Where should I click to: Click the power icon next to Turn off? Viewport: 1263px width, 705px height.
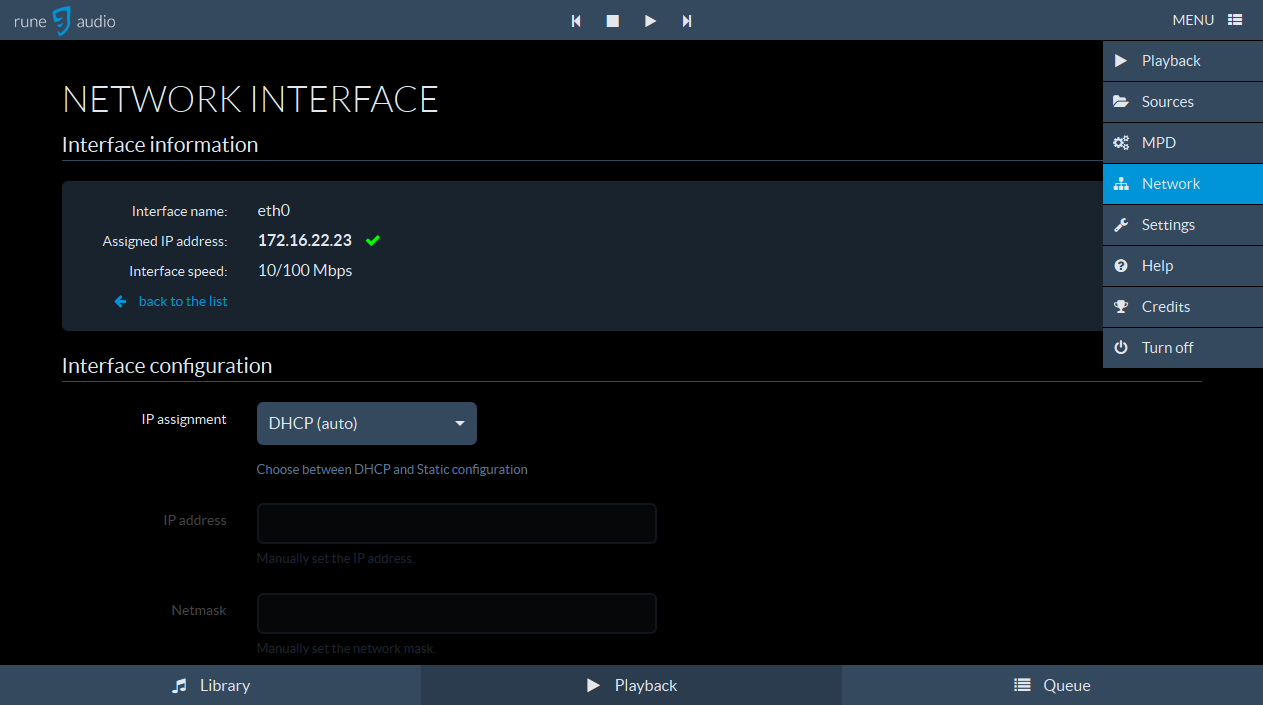pyautogui.click(x=1121, y=348)
